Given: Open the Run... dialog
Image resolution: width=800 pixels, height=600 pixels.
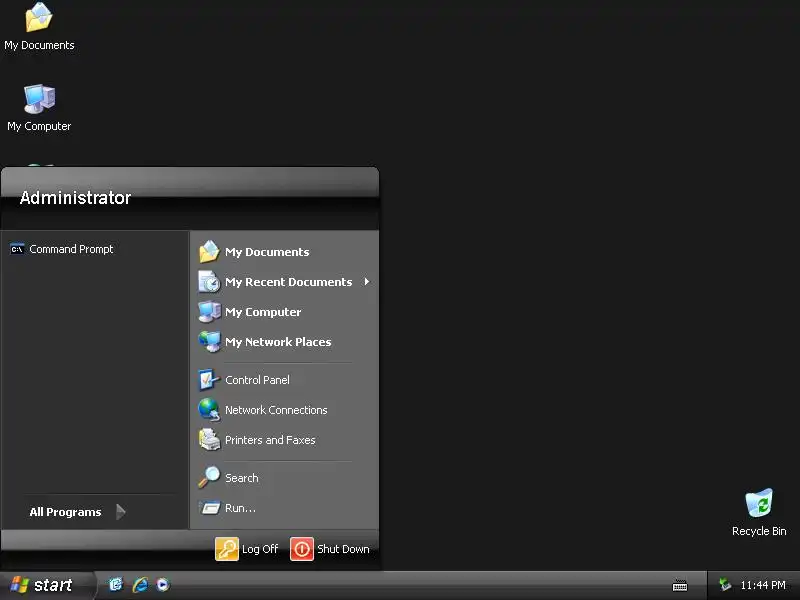Looking at the screenshot, I should pos(284,508).
